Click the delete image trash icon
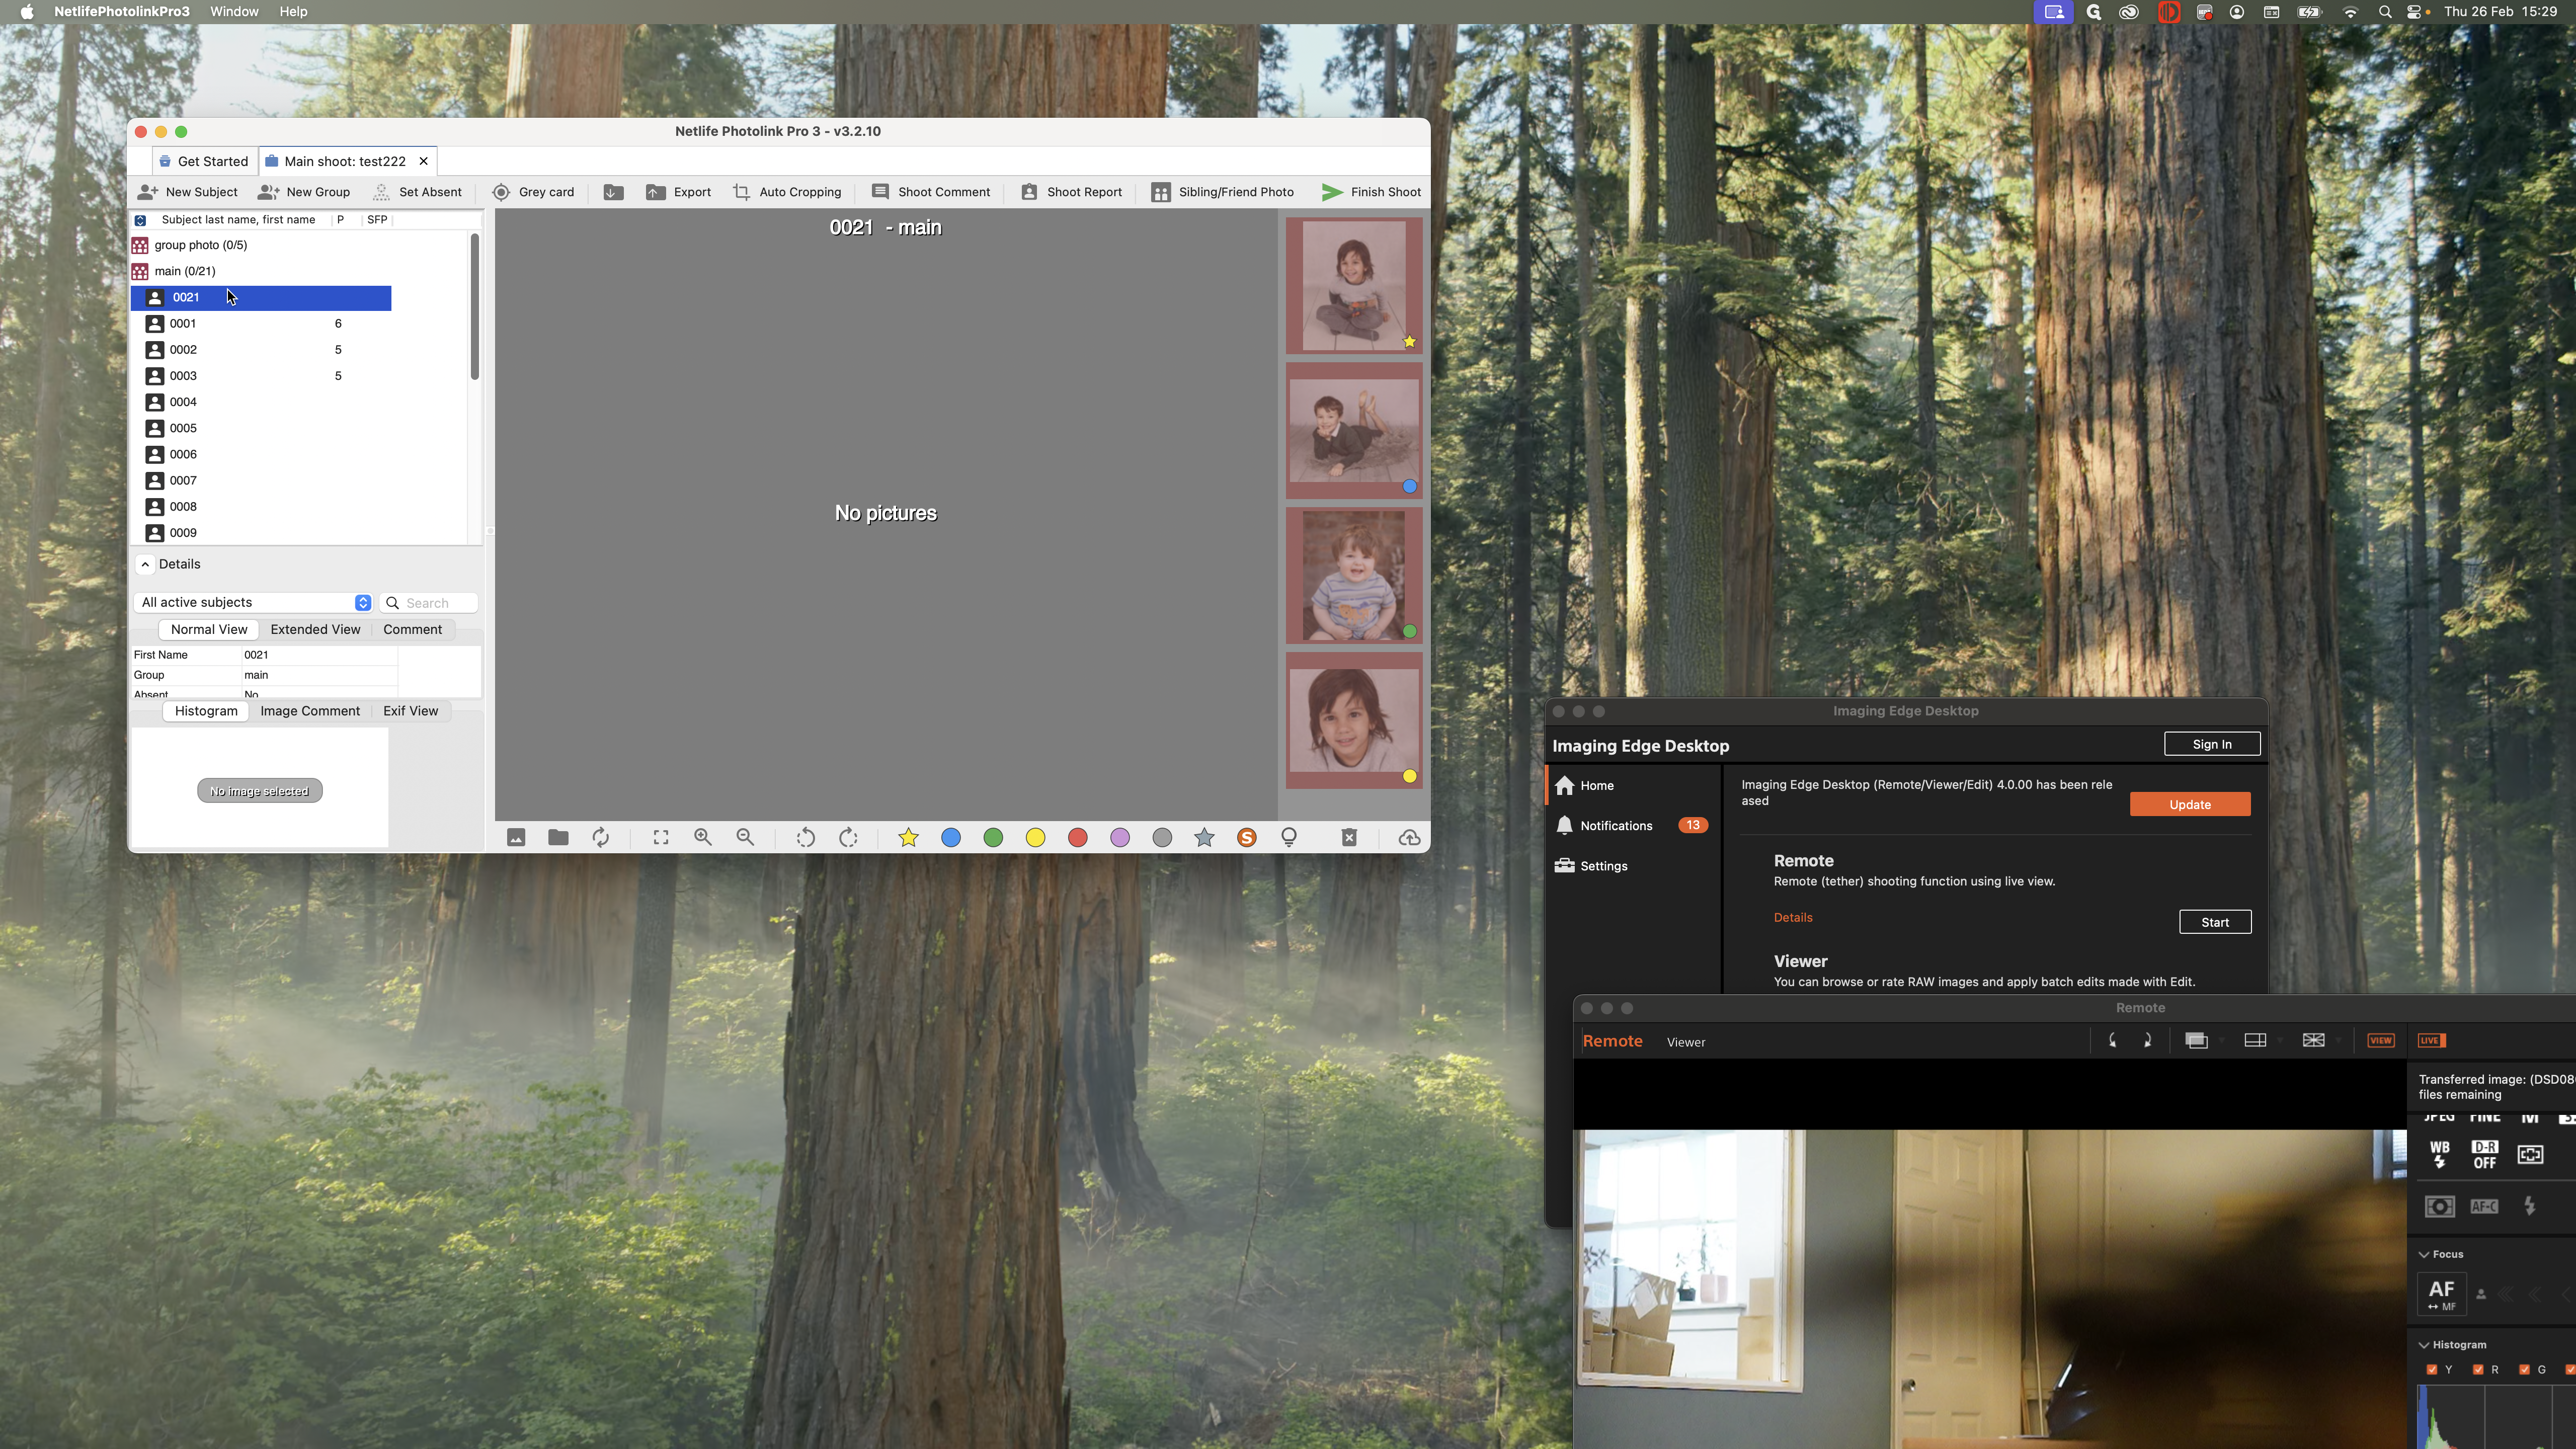 [1349, 838]
